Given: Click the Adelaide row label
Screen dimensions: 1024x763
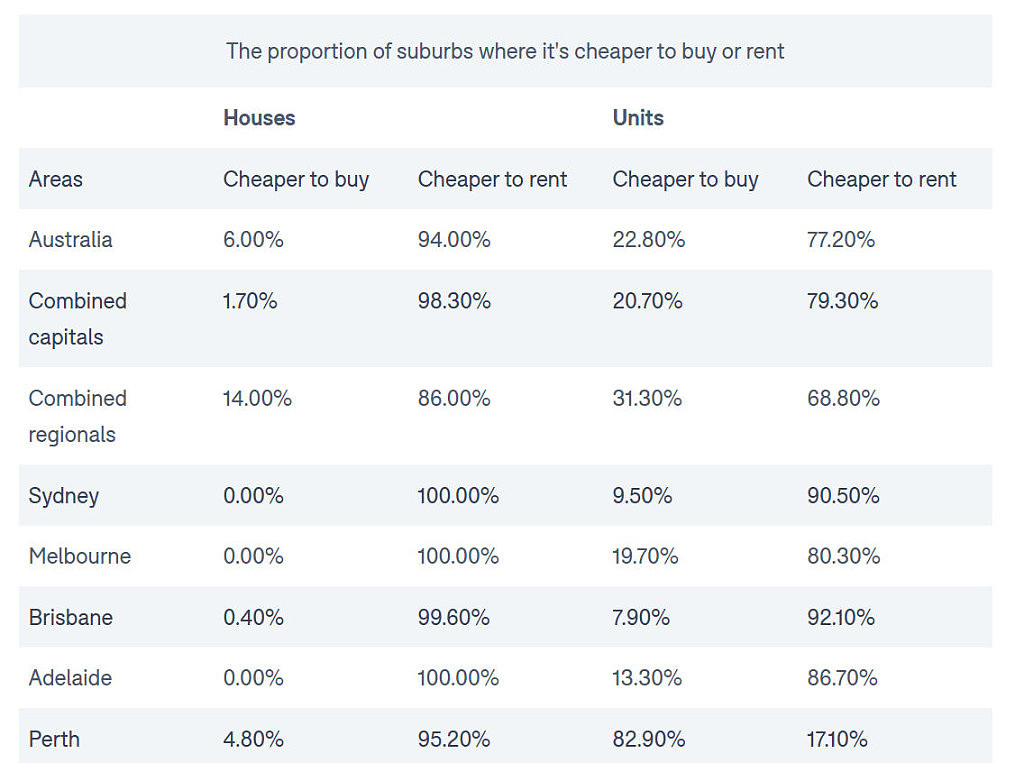Looking at the screenshot, I should (x=70, y=677).
